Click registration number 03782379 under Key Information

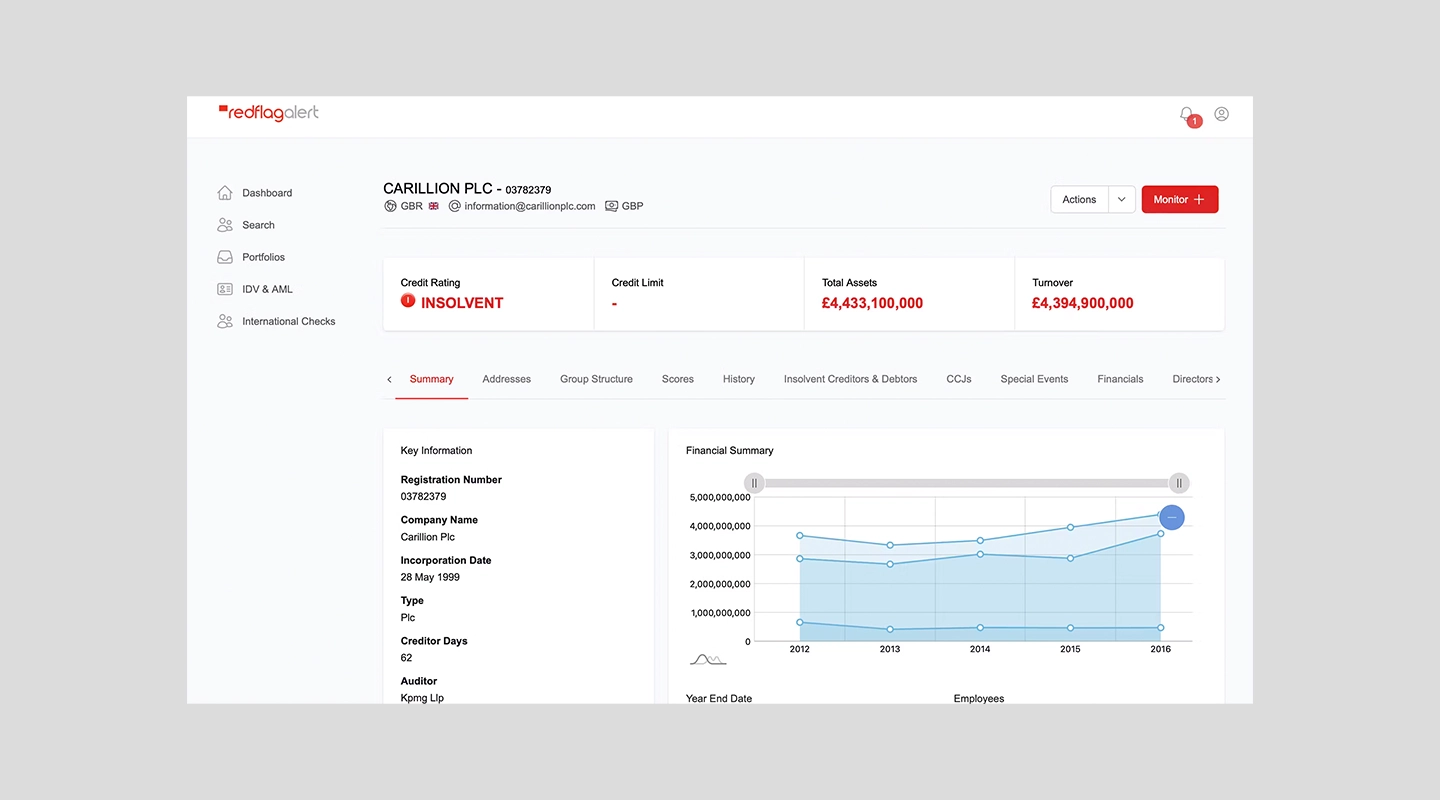click(424, 496)
